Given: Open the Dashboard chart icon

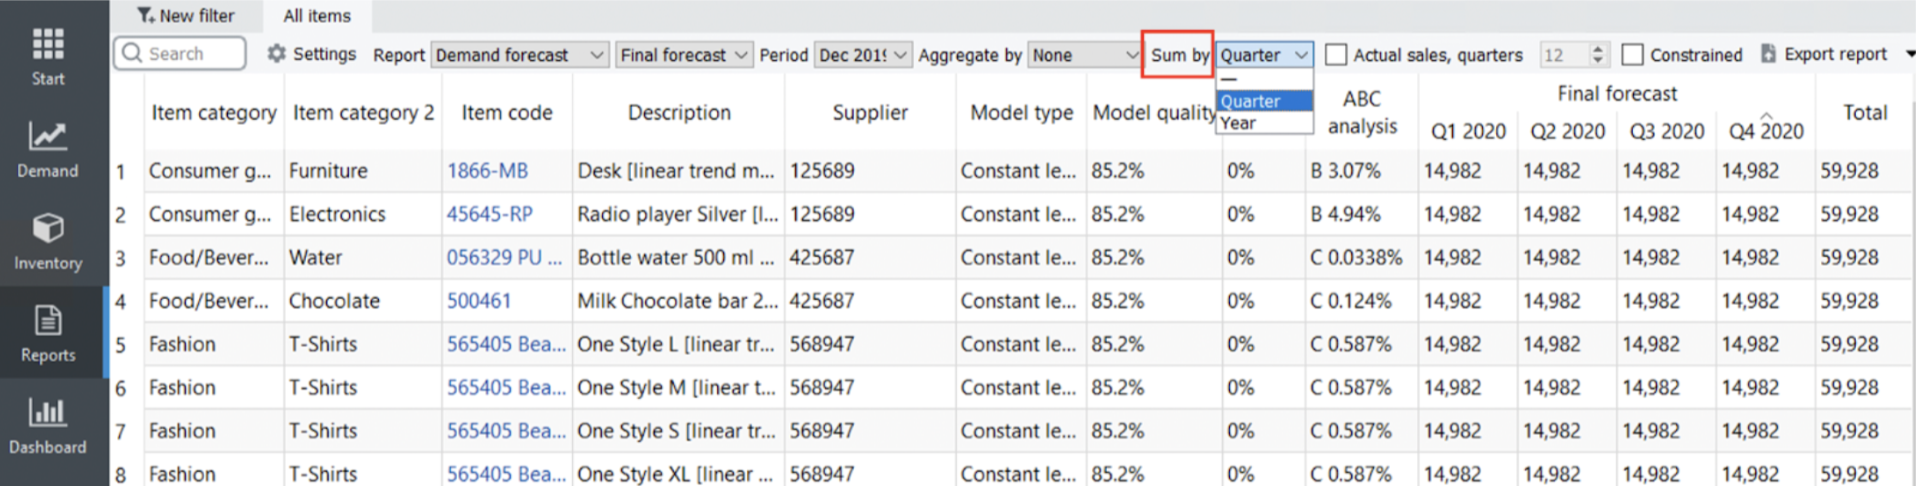Looking at the screenshot, I should (x=47, y=413).
